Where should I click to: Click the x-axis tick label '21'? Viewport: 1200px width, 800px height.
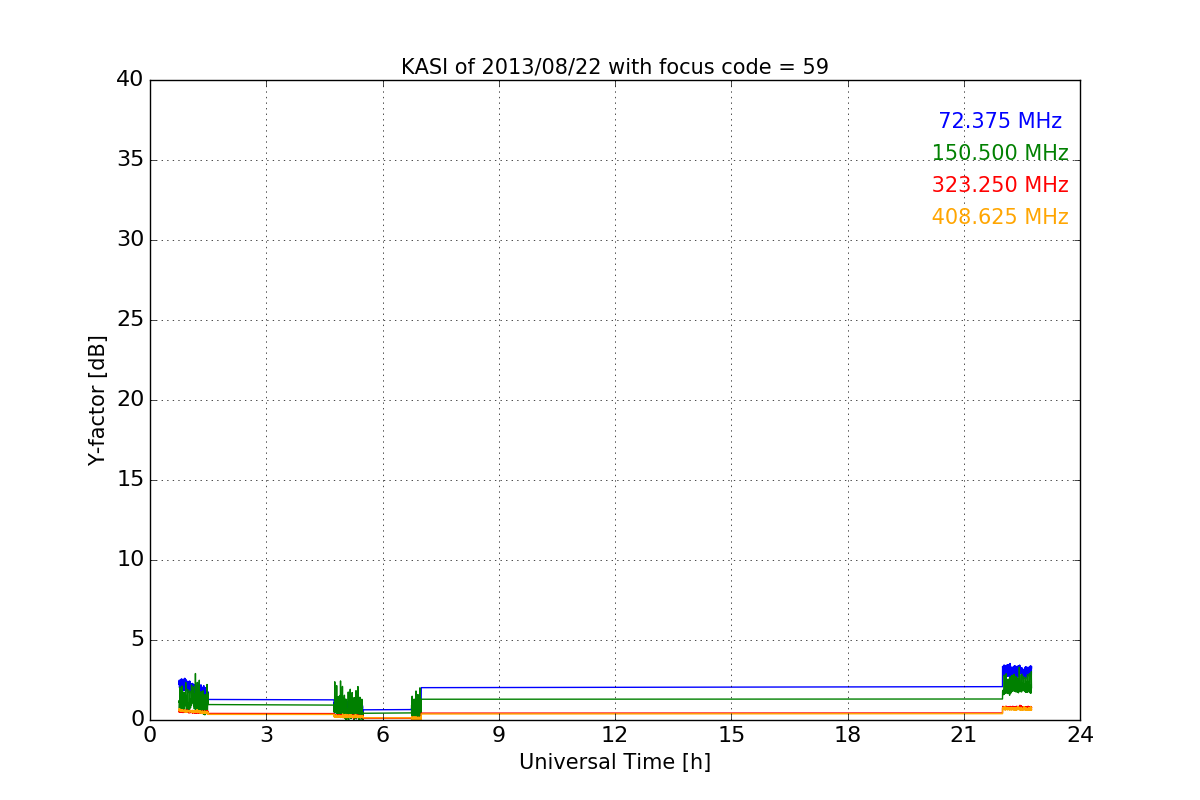964,735
